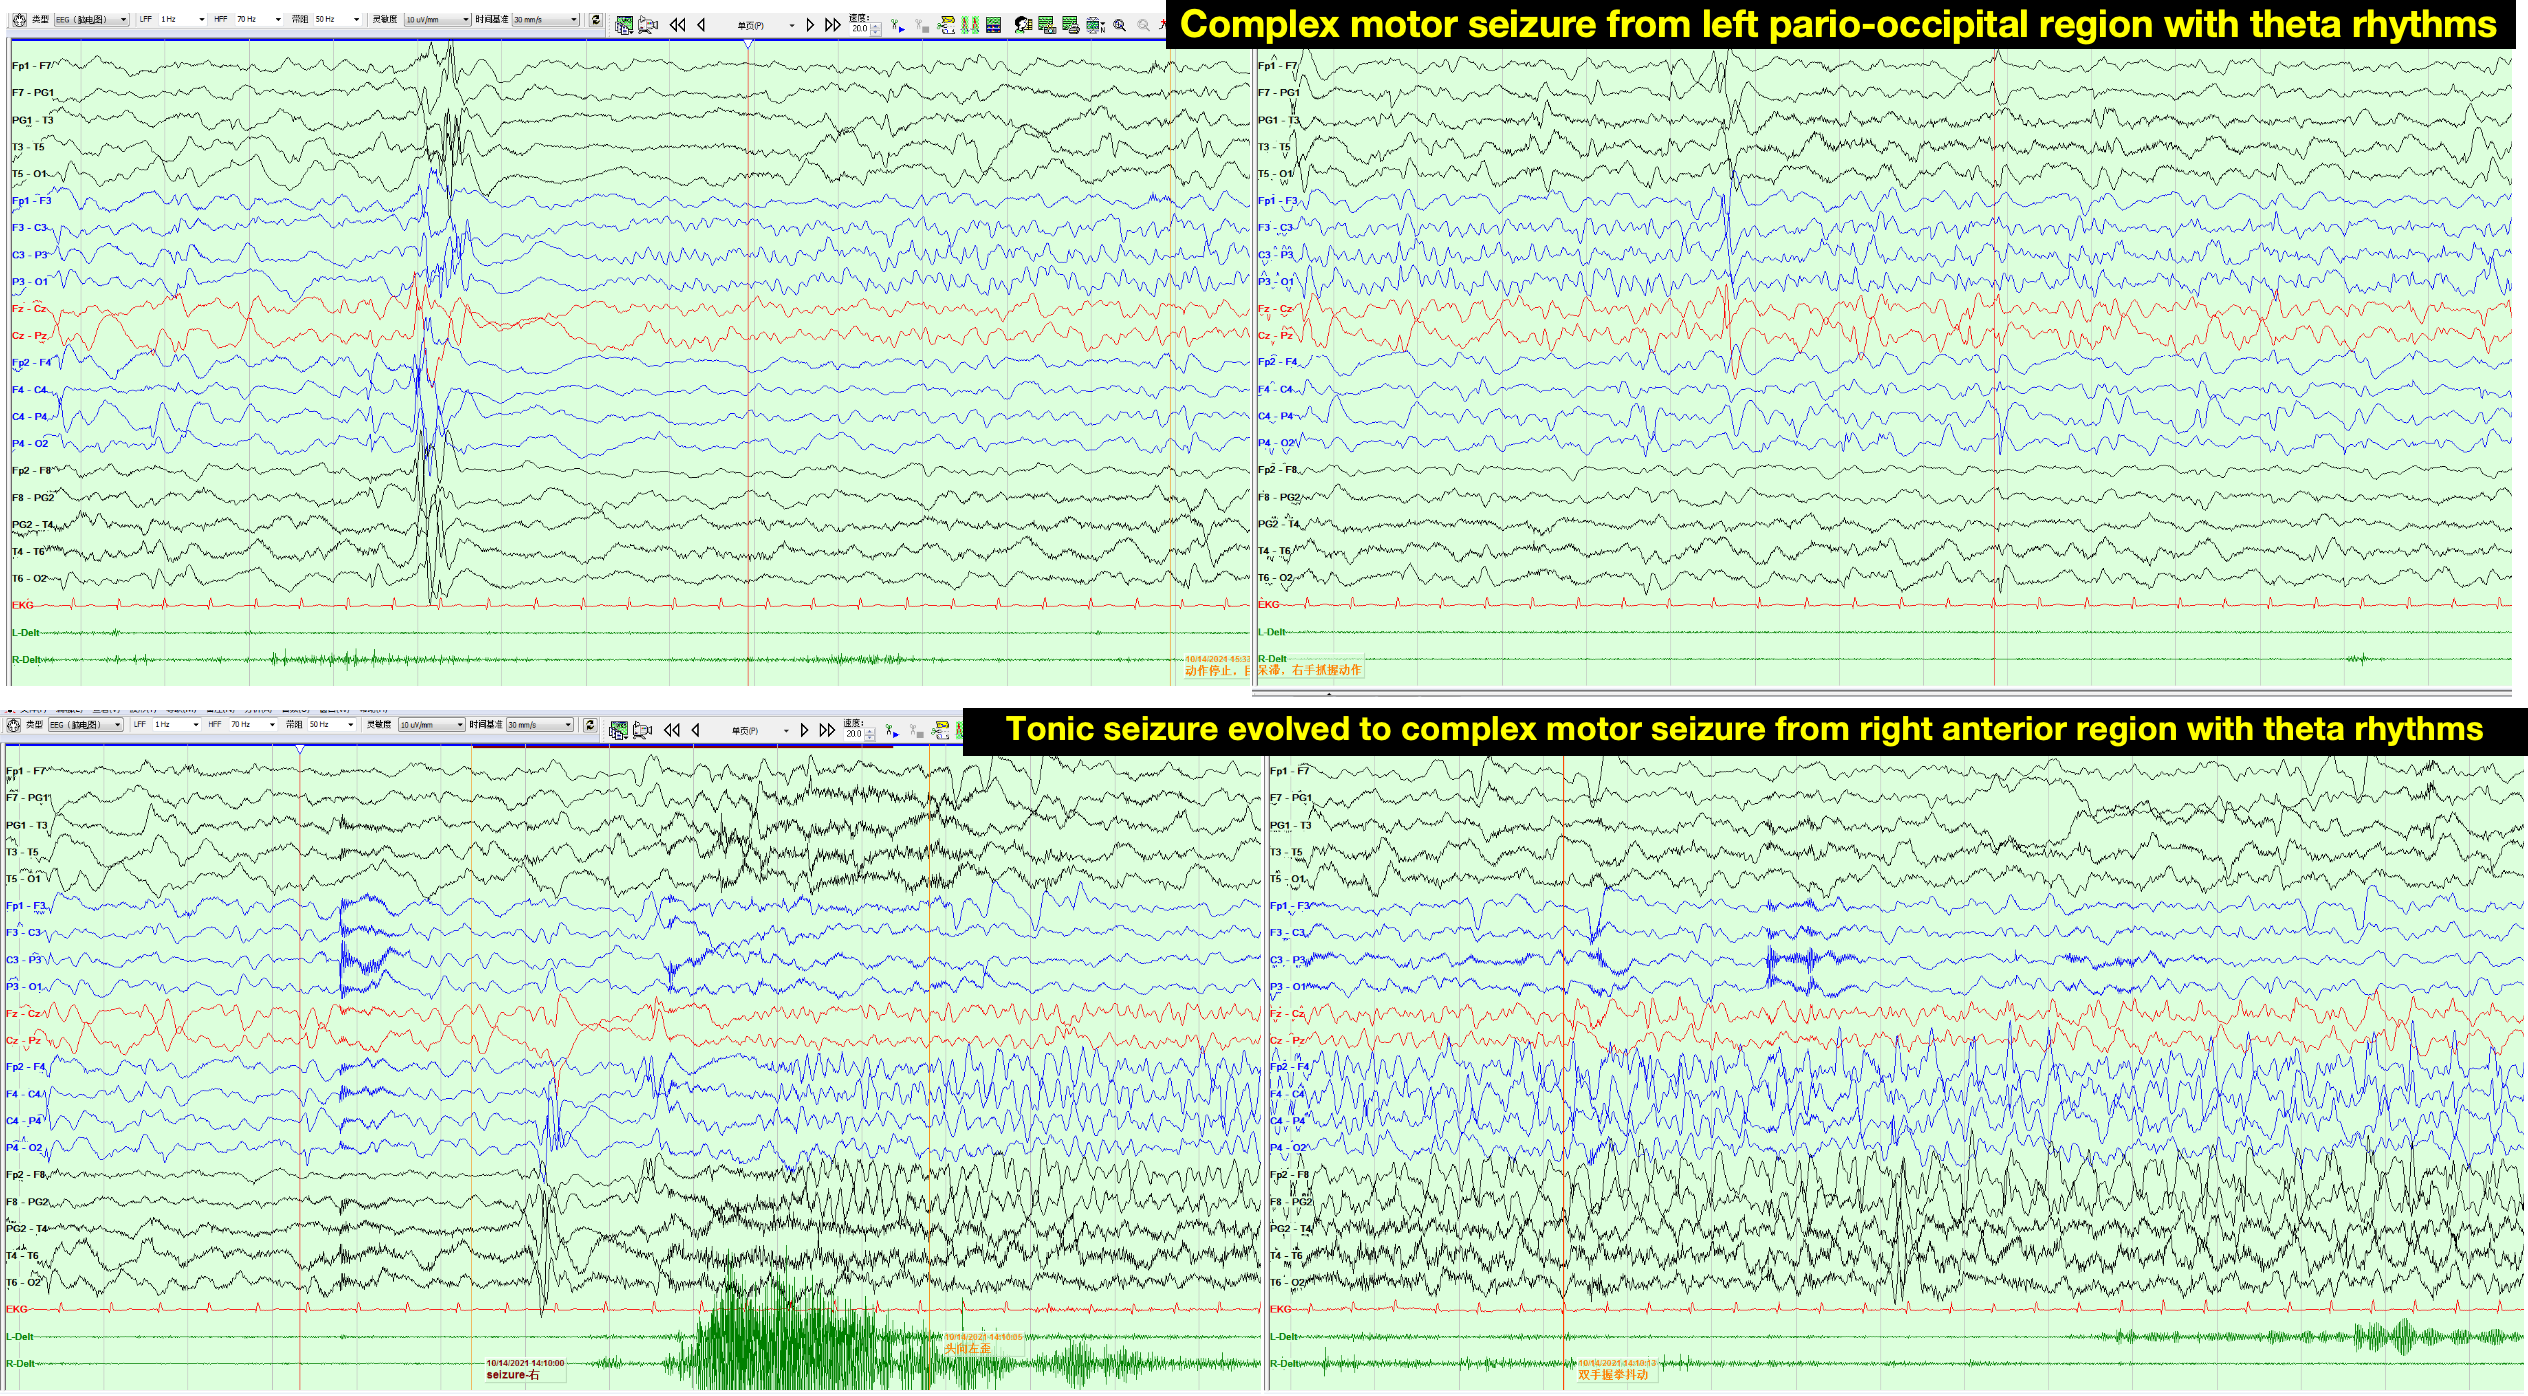Click the 'seizure-右' annotation label
Viewport: 2528px width, 1396px height.
point(512,1375)
